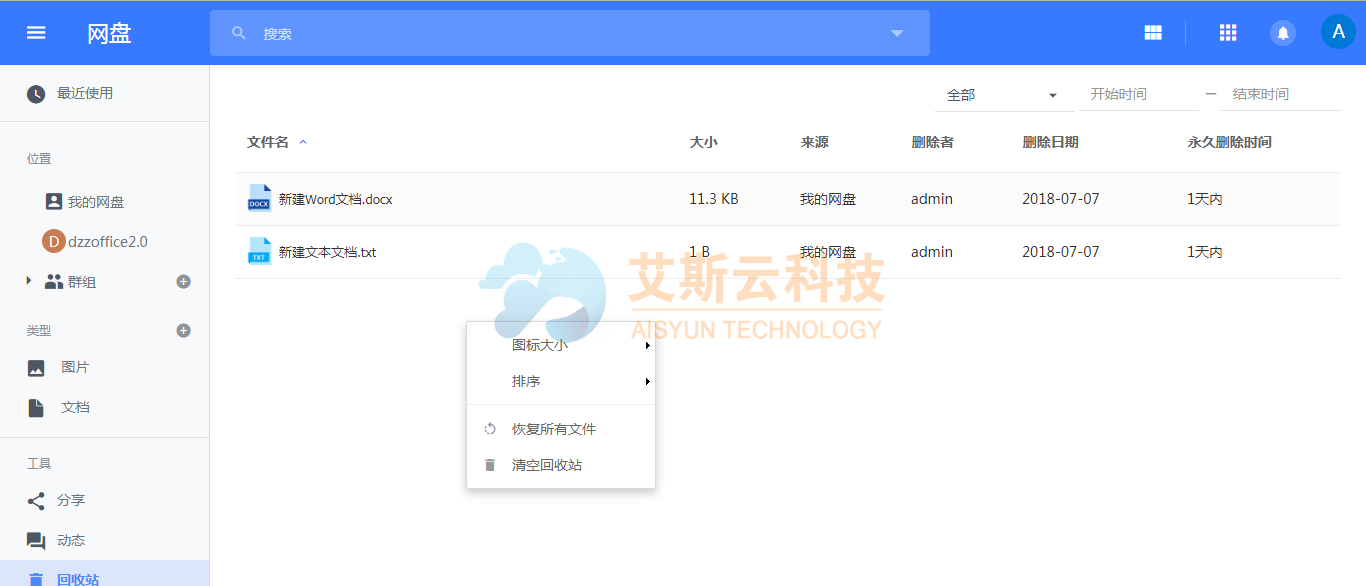This screenshot has height=586, width=1366.
Task: Click the plus icon next to 类型
Action: pyautogui.click(x=183, y=330)
